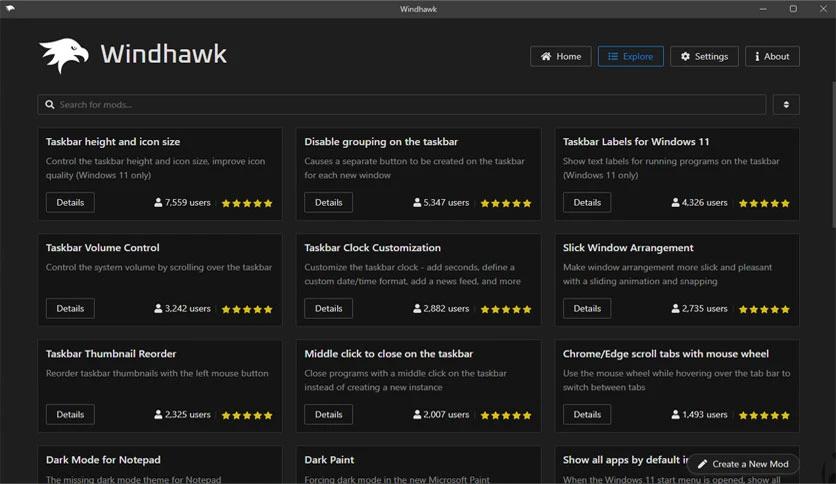The image size is (836, 484).
Task: Click the user icon beside 2,735 users
Action: point(676,309)
